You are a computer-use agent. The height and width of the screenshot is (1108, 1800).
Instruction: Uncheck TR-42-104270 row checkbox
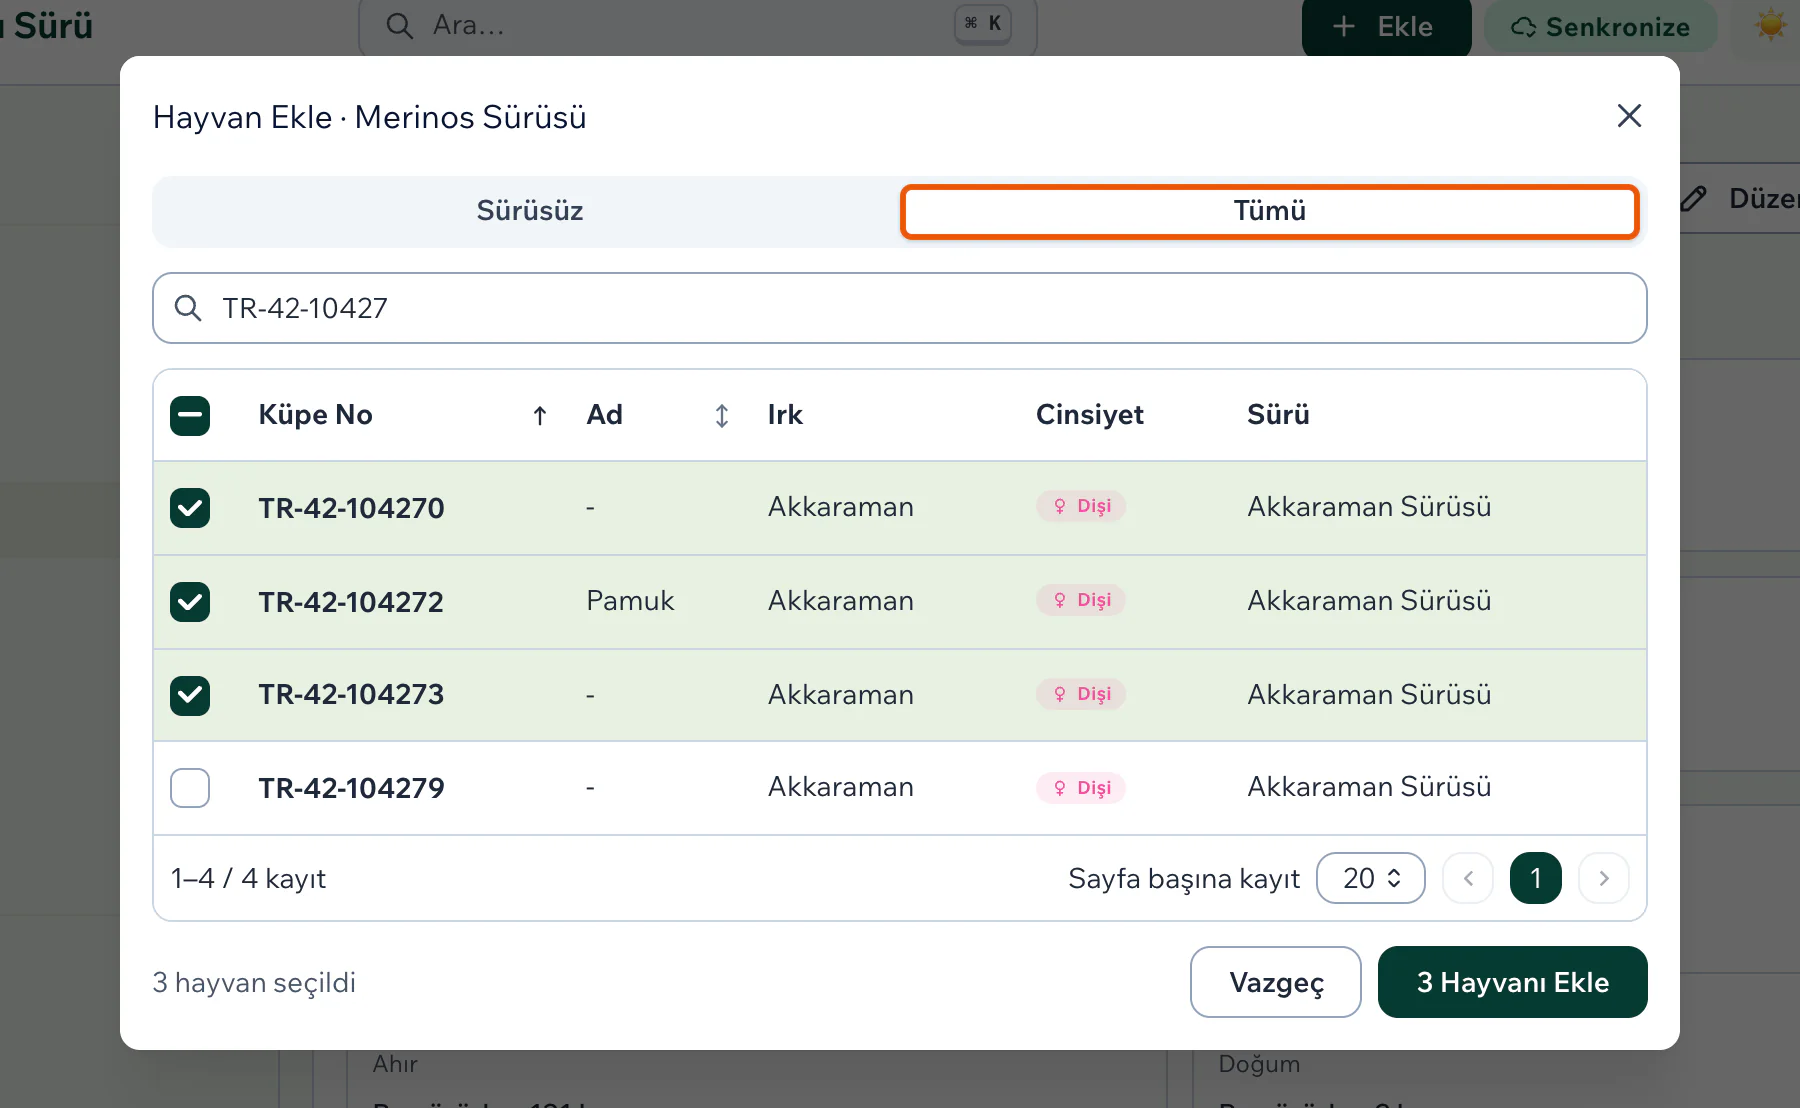pos(190,508)
